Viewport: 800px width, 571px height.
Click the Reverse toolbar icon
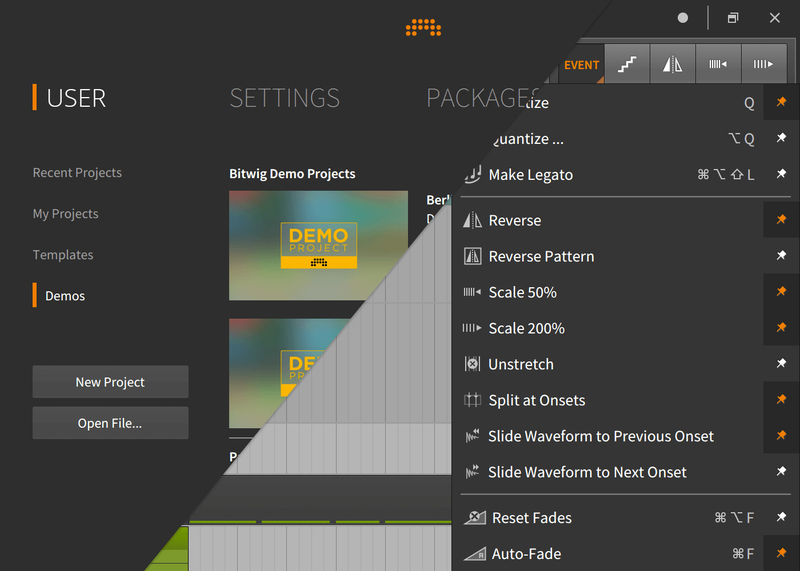click(x=672, y=65)
